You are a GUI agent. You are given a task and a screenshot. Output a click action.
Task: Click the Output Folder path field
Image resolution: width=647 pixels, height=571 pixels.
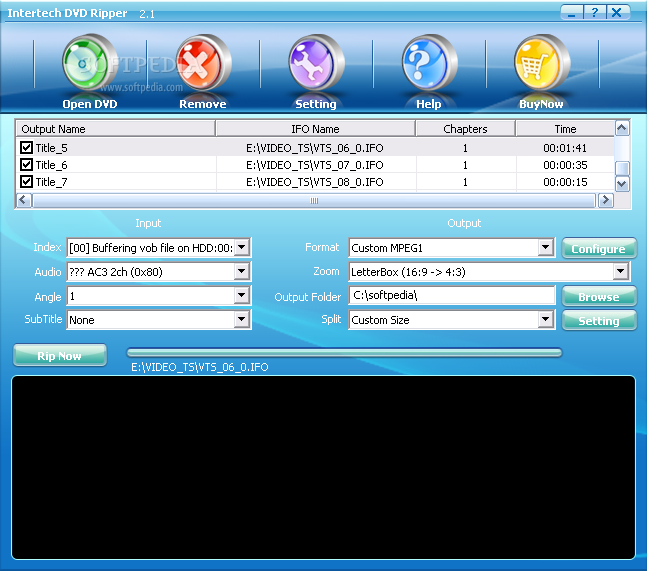452,295
